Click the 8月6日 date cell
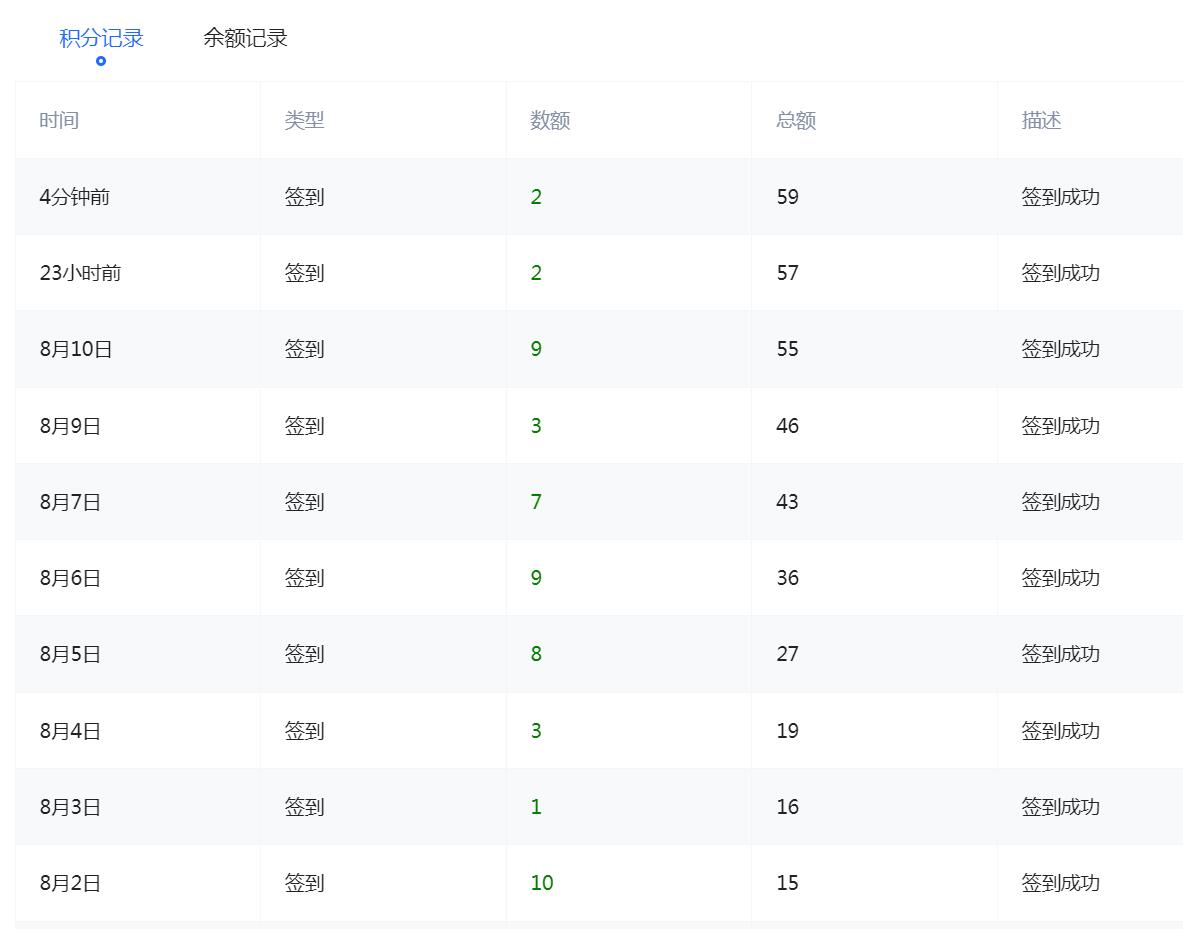 coord(70,578)
